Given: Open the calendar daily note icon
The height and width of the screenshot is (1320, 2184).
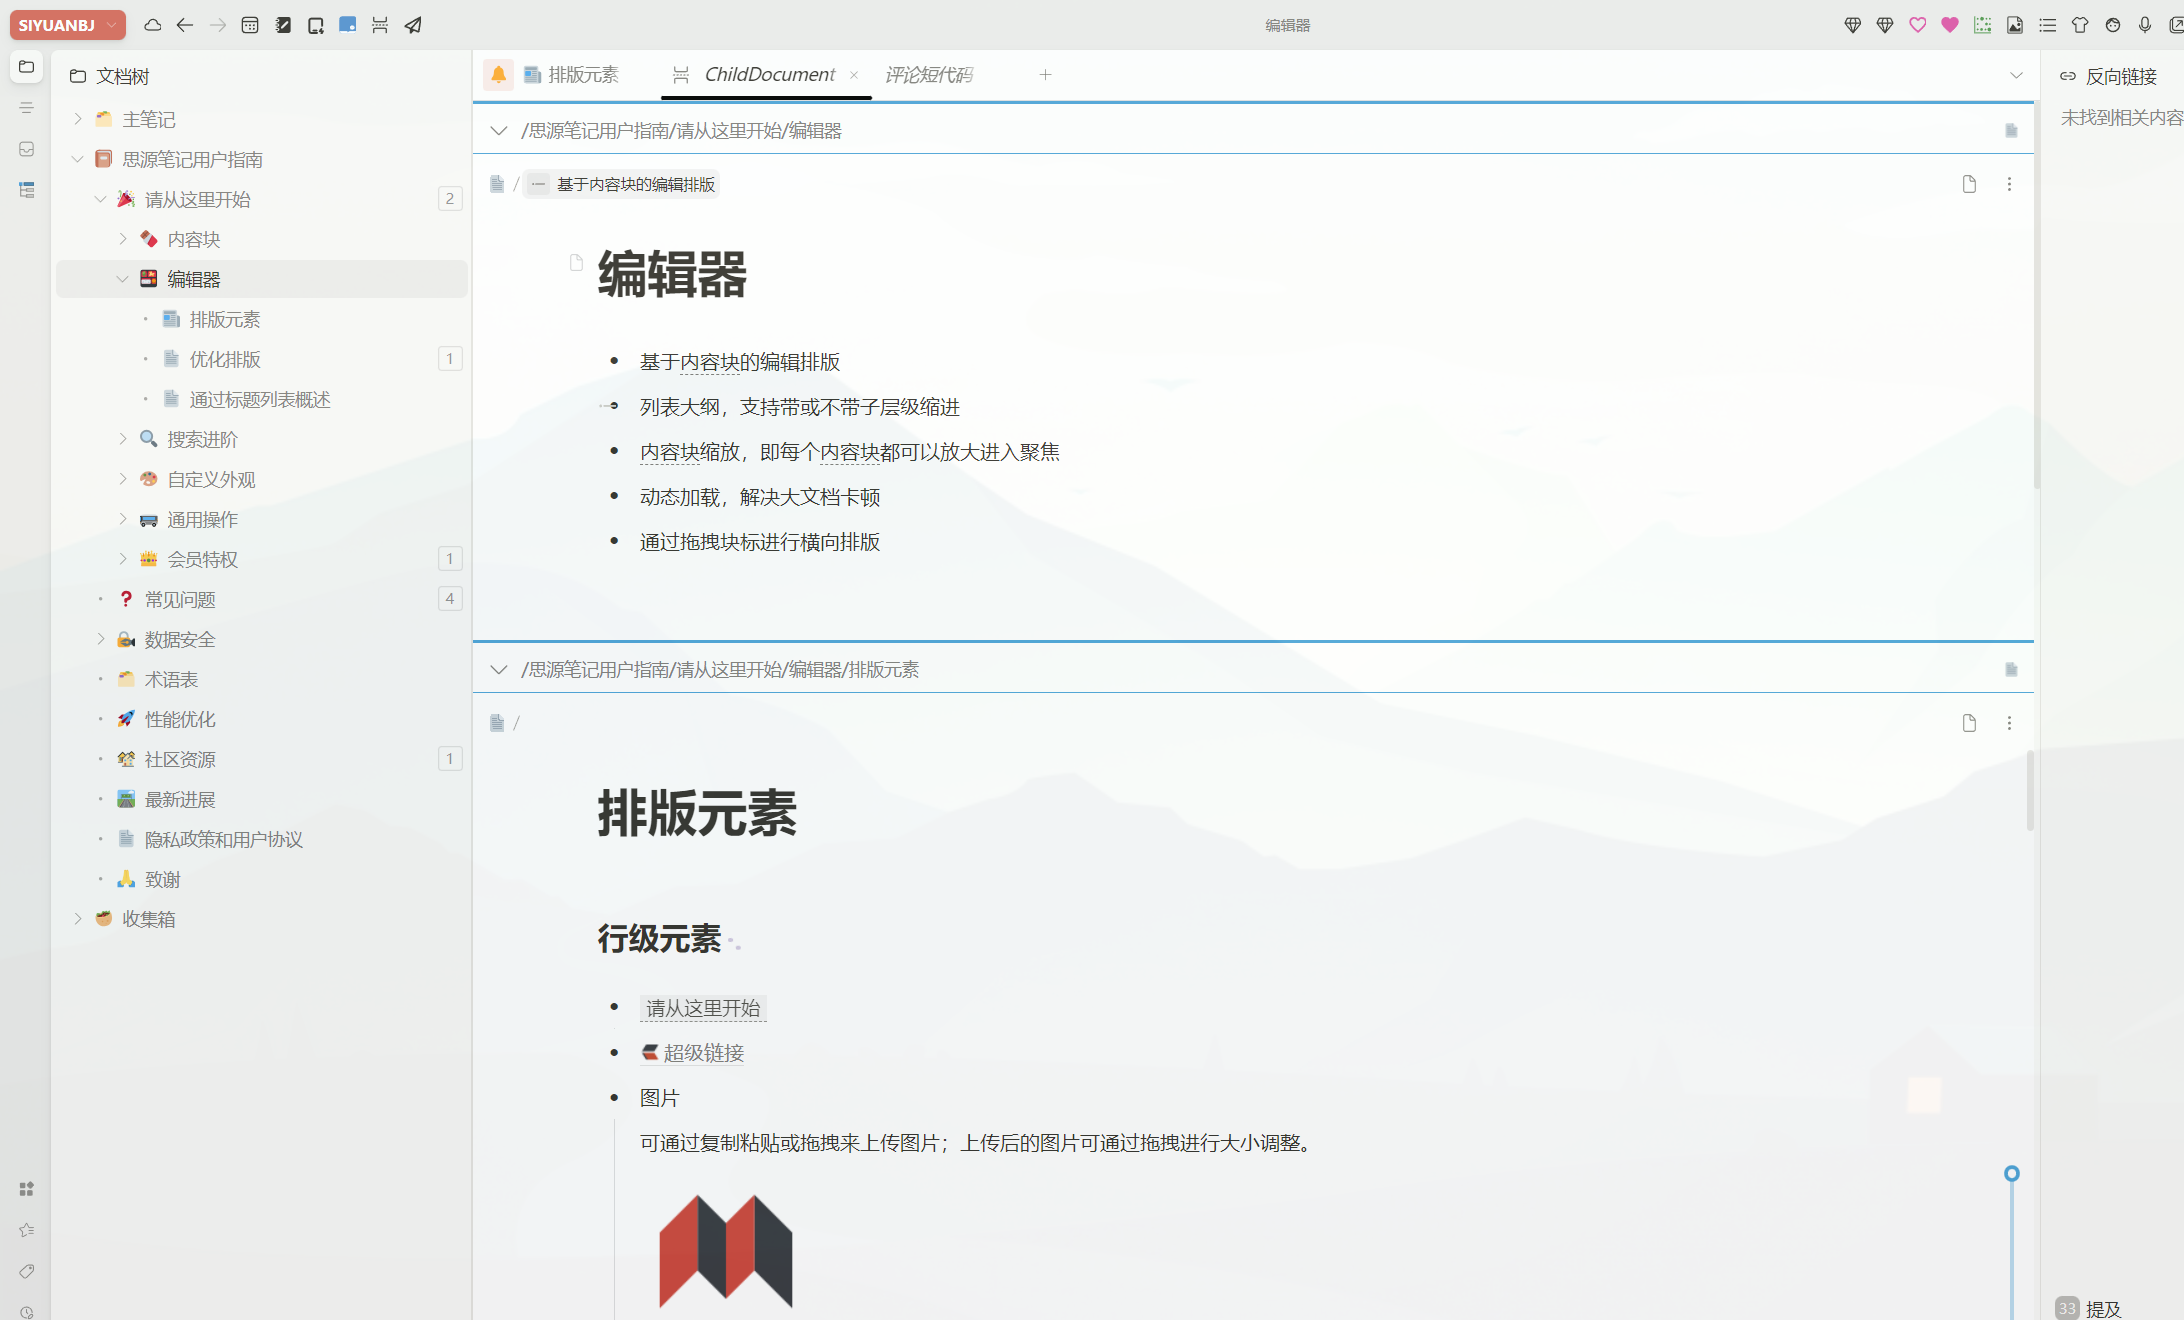Looking at the screenshot, I should 250,25.
